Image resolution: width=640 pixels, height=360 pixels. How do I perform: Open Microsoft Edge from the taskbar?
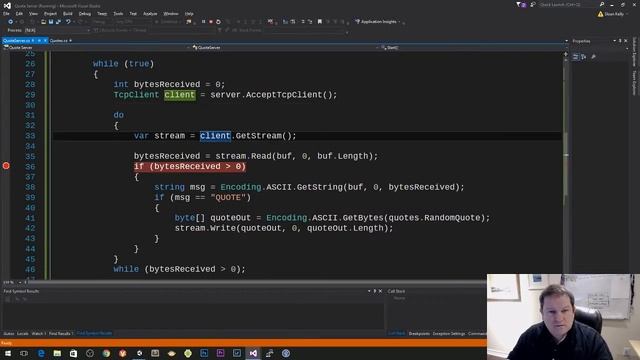tap(41, 353)
